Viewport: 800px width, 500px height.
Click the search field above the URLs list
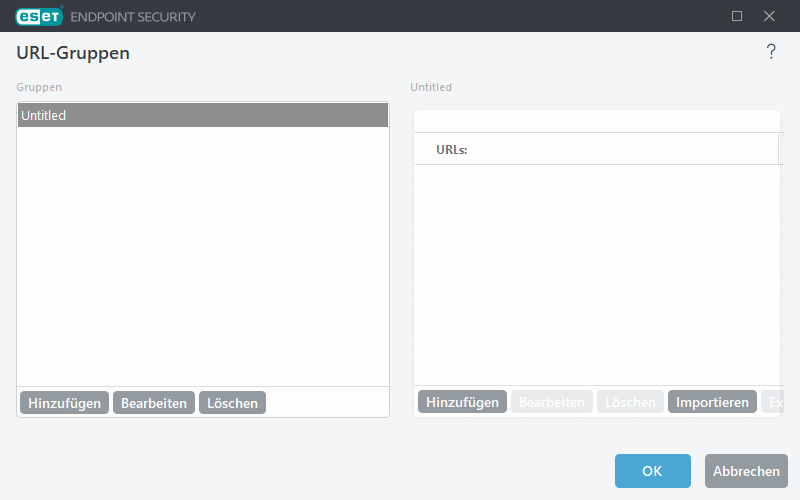click(x=596, y=121)
